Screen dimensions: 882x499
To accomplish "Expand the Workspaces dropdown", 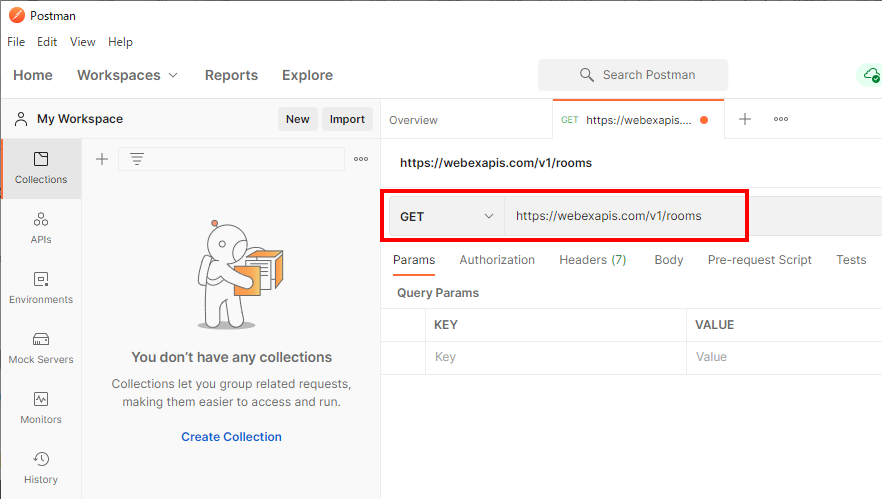I will pyautogui.click(x=128, y=75).
